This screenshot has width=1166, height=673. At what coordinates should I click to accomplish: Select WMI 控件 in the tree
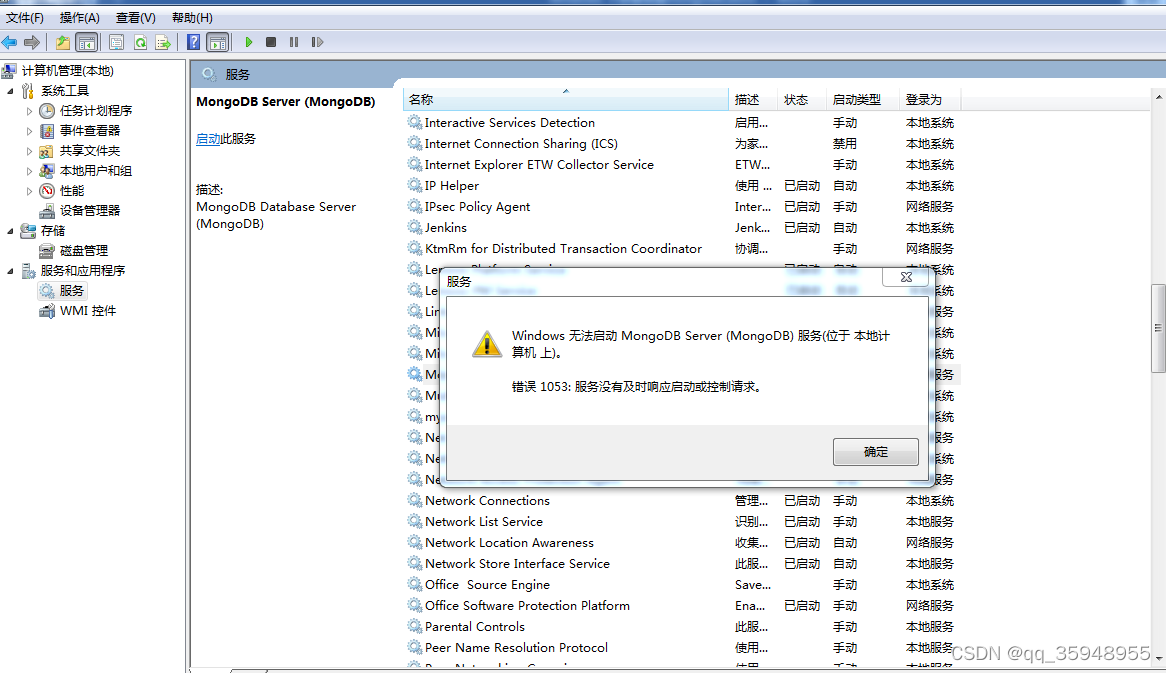[x=88, y=311]
